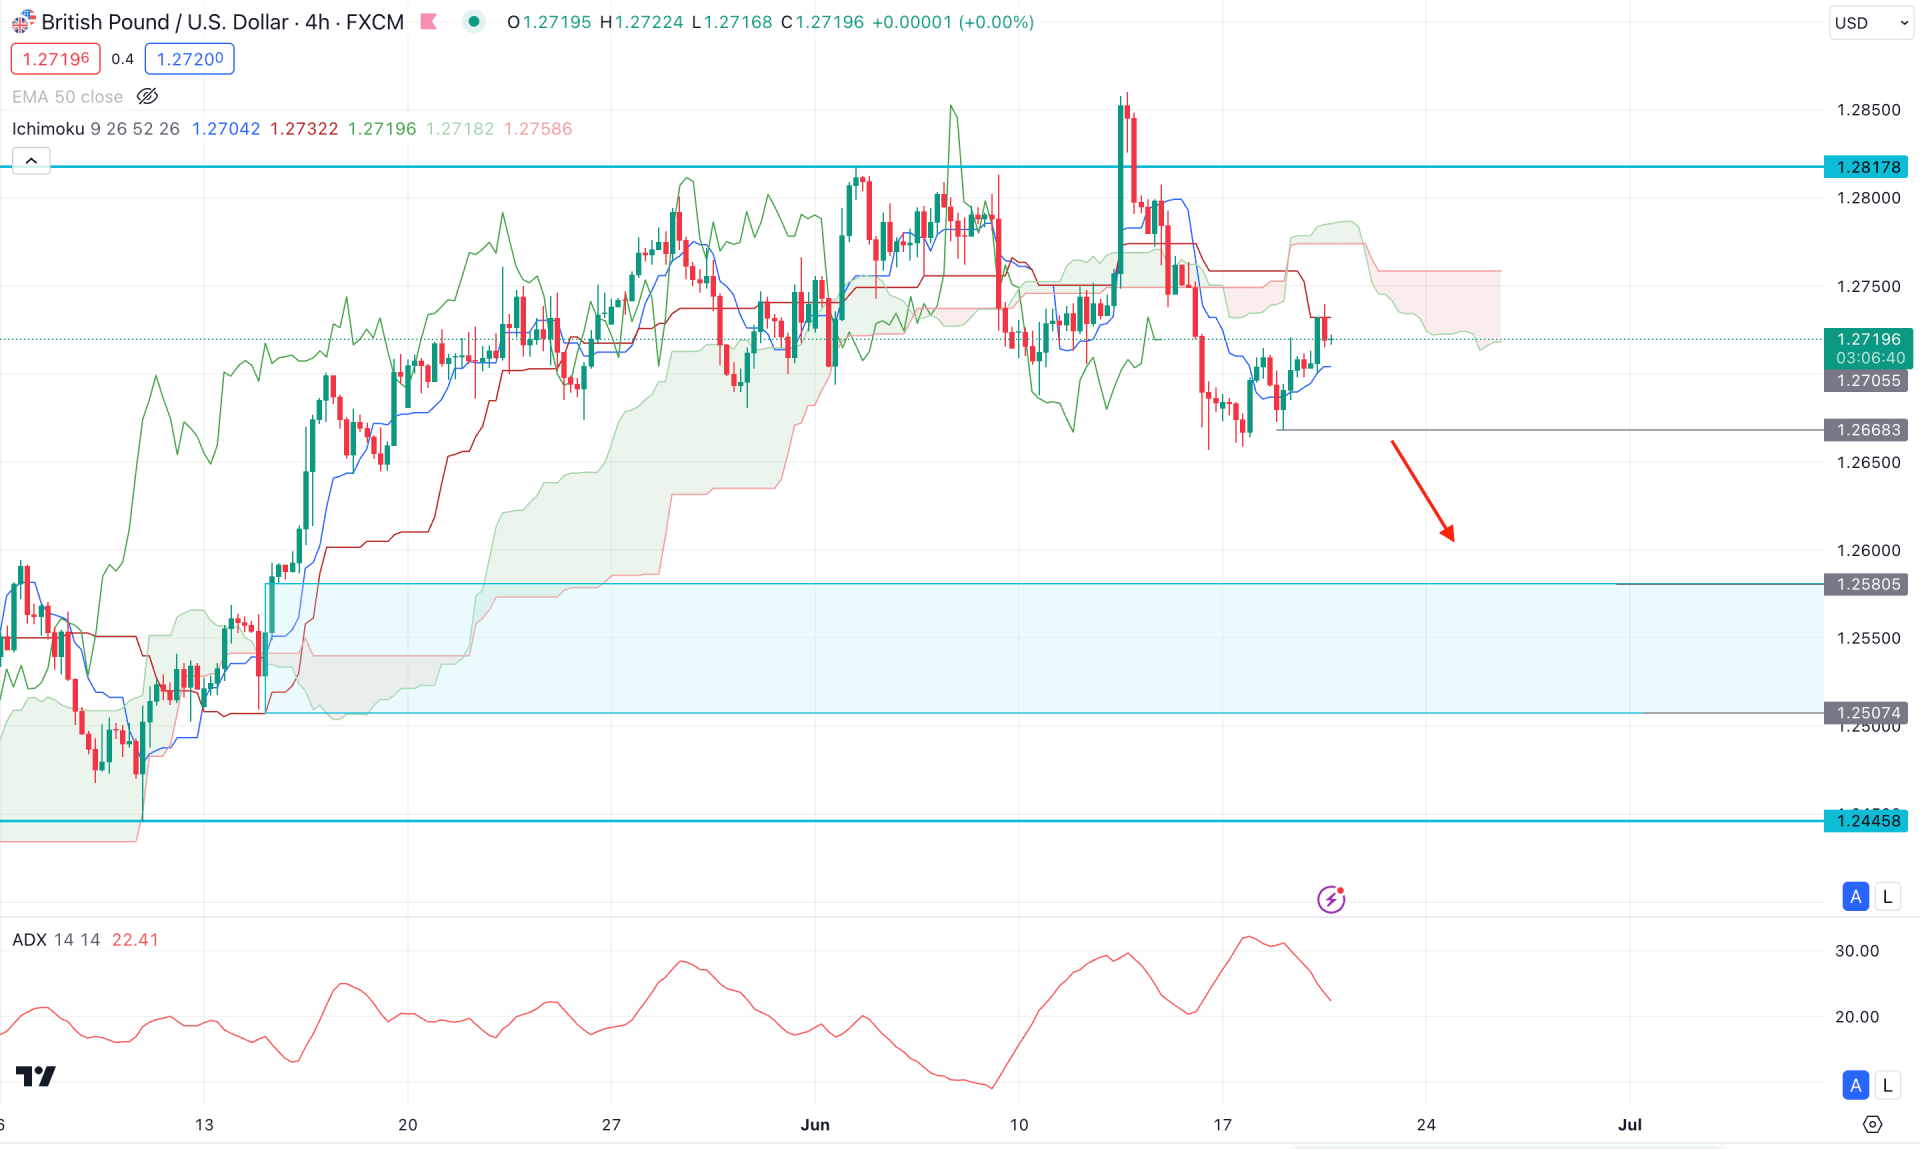Click the ADX value 22.41
This screenshot has height=1149, width=1920.
(135, 939)
